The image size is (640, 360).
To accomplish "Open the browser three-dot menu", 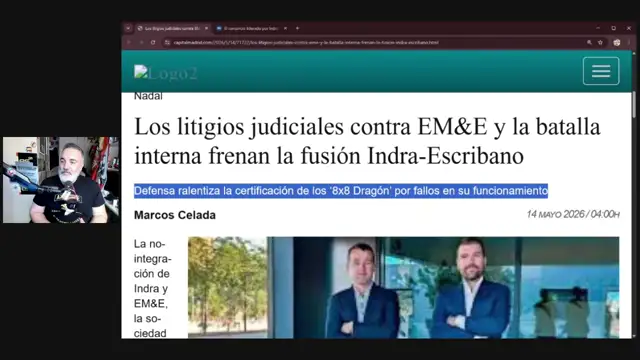I will (x=629, y=42).
